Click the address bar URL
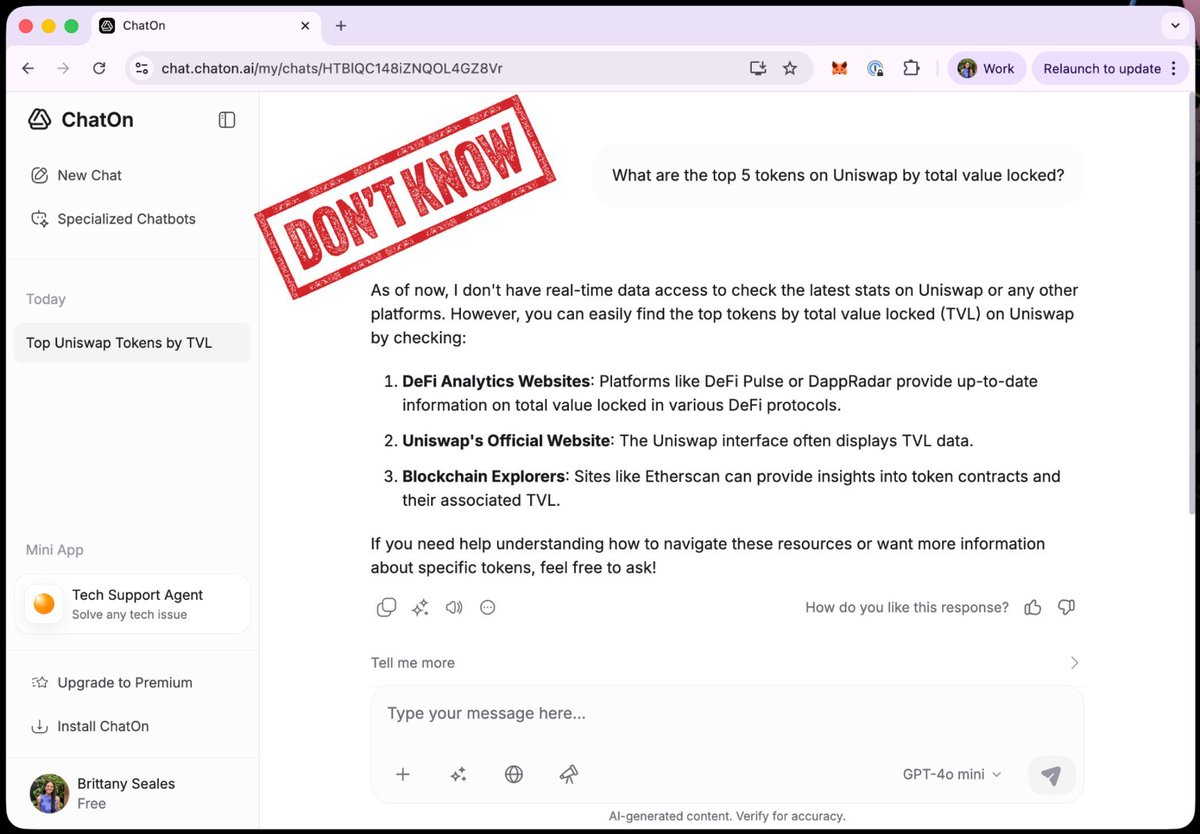 pyautogui.click(x=332, y=69)
